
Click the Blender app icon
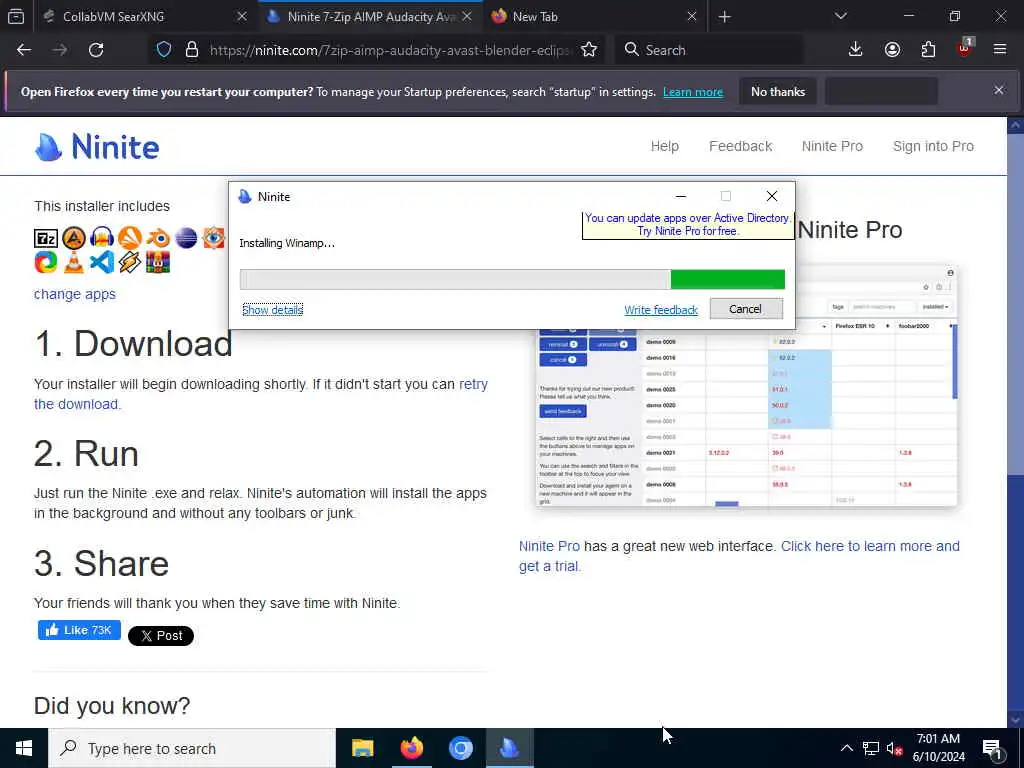point(158,238)
